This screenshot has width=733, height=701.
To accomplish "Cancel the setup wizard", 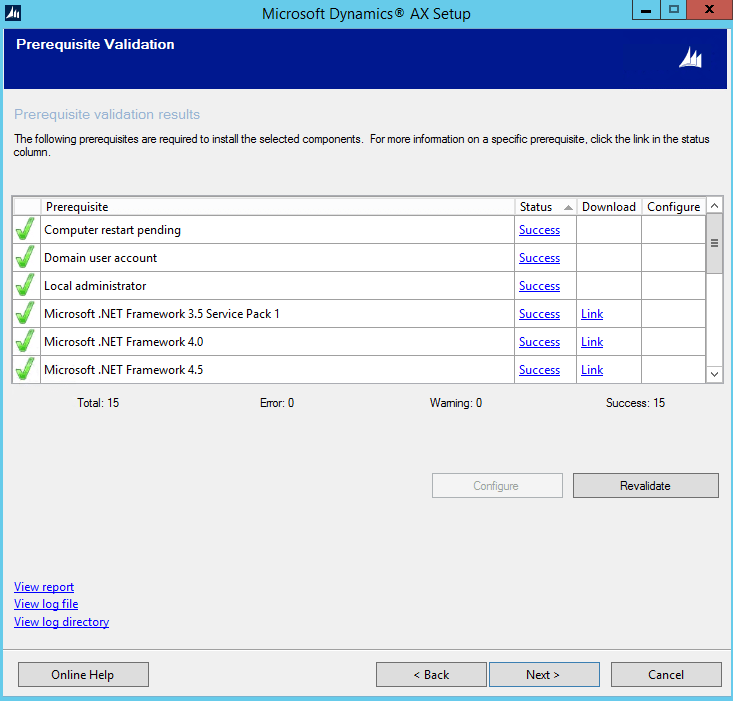I will [666, 674].
